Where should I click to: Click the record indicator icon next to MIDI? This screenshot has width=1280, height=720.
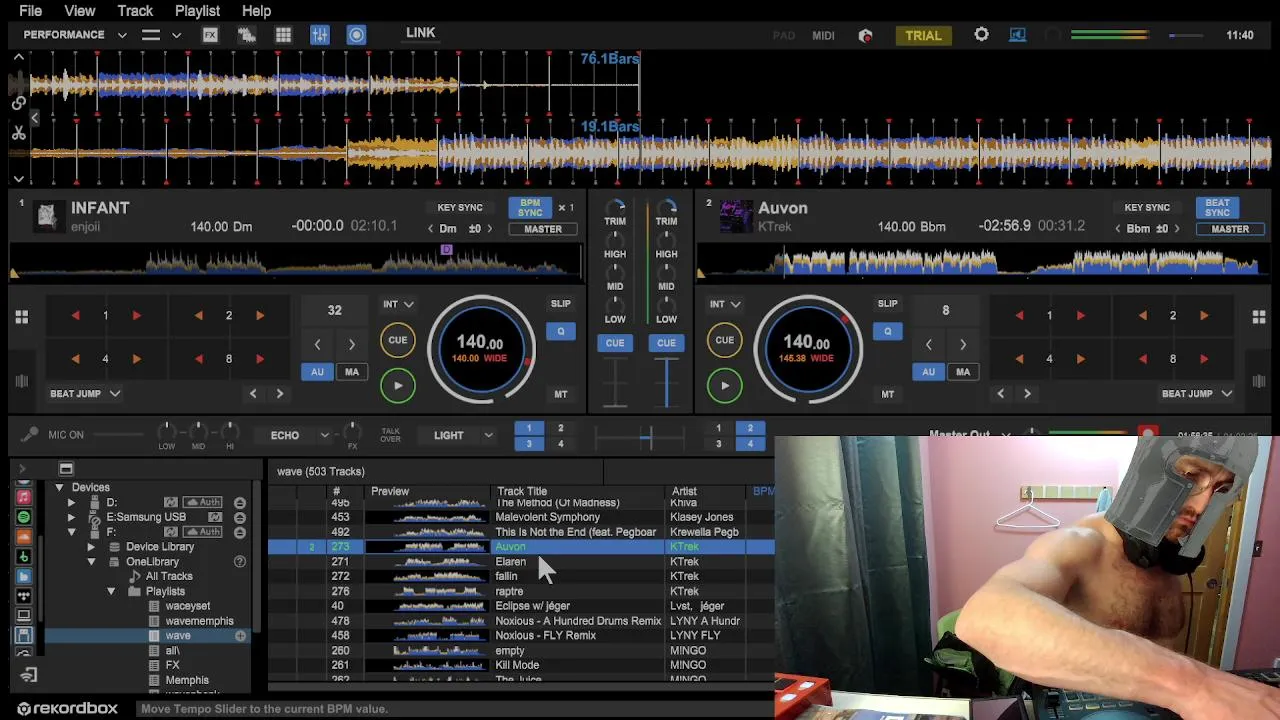(866, 35)
